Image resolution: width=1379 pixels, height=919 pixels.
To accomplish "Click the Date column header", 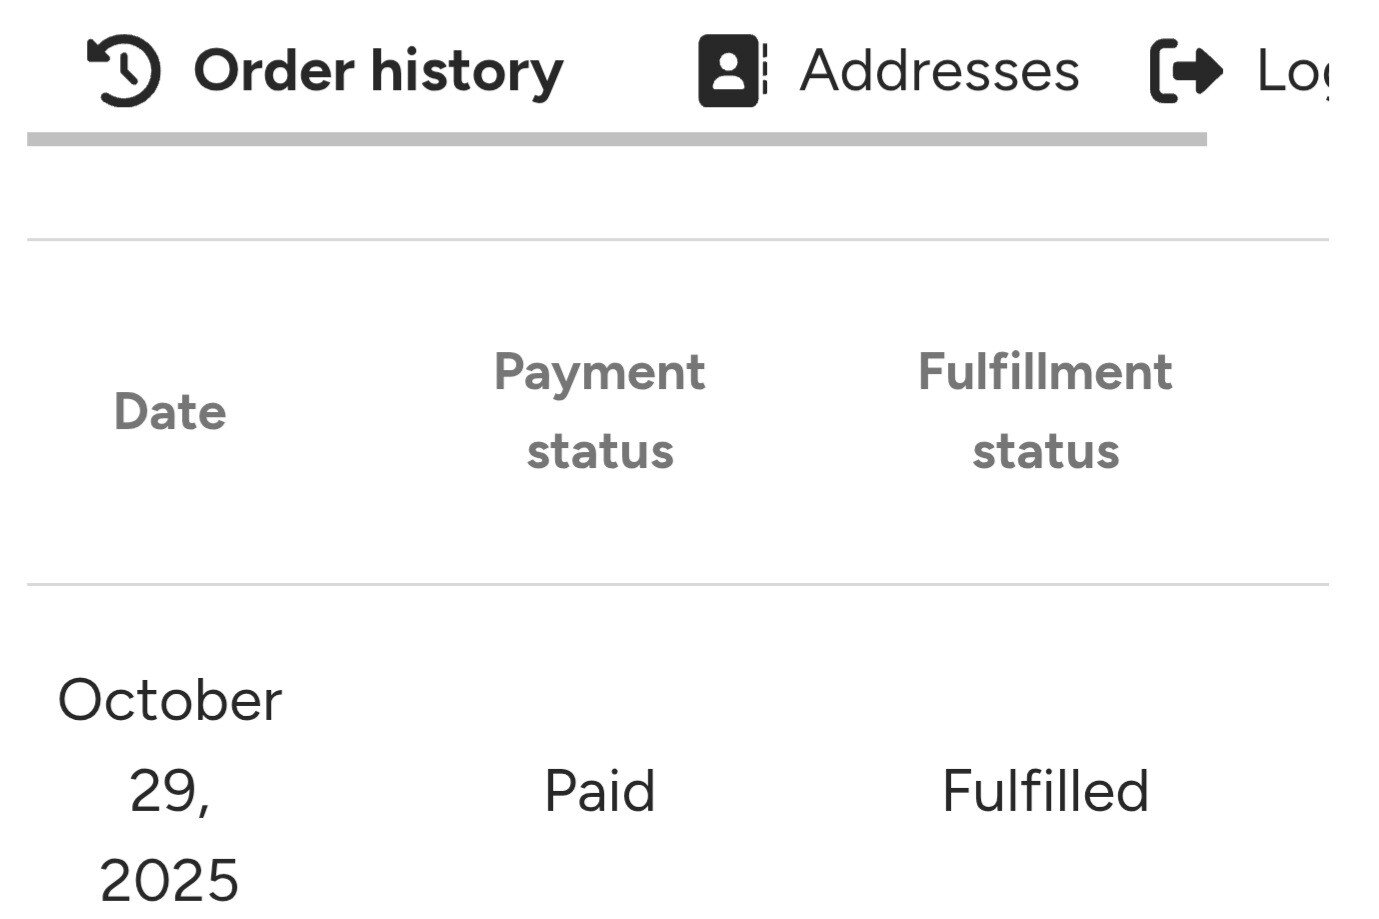I will 170,412.
